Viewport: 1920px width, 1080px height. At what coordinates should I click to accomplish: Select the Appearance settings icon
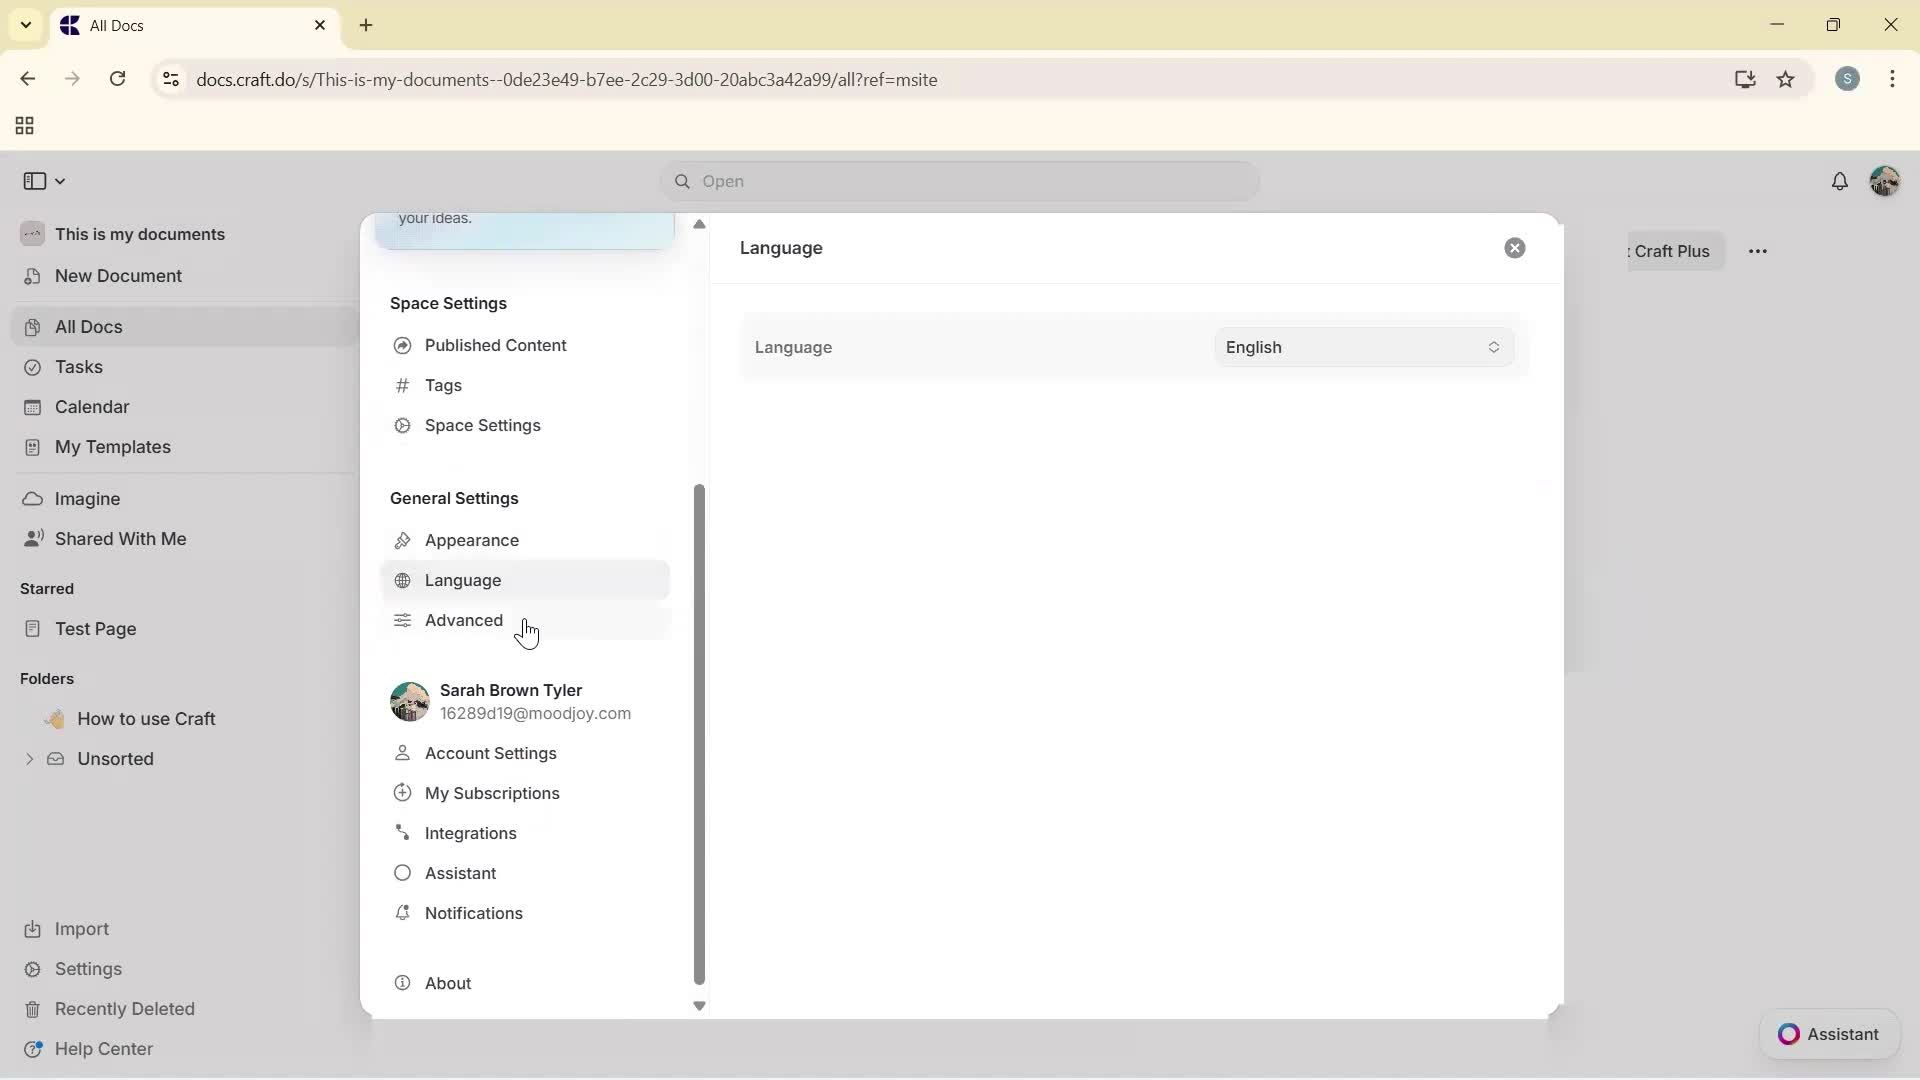coord(403,540)
